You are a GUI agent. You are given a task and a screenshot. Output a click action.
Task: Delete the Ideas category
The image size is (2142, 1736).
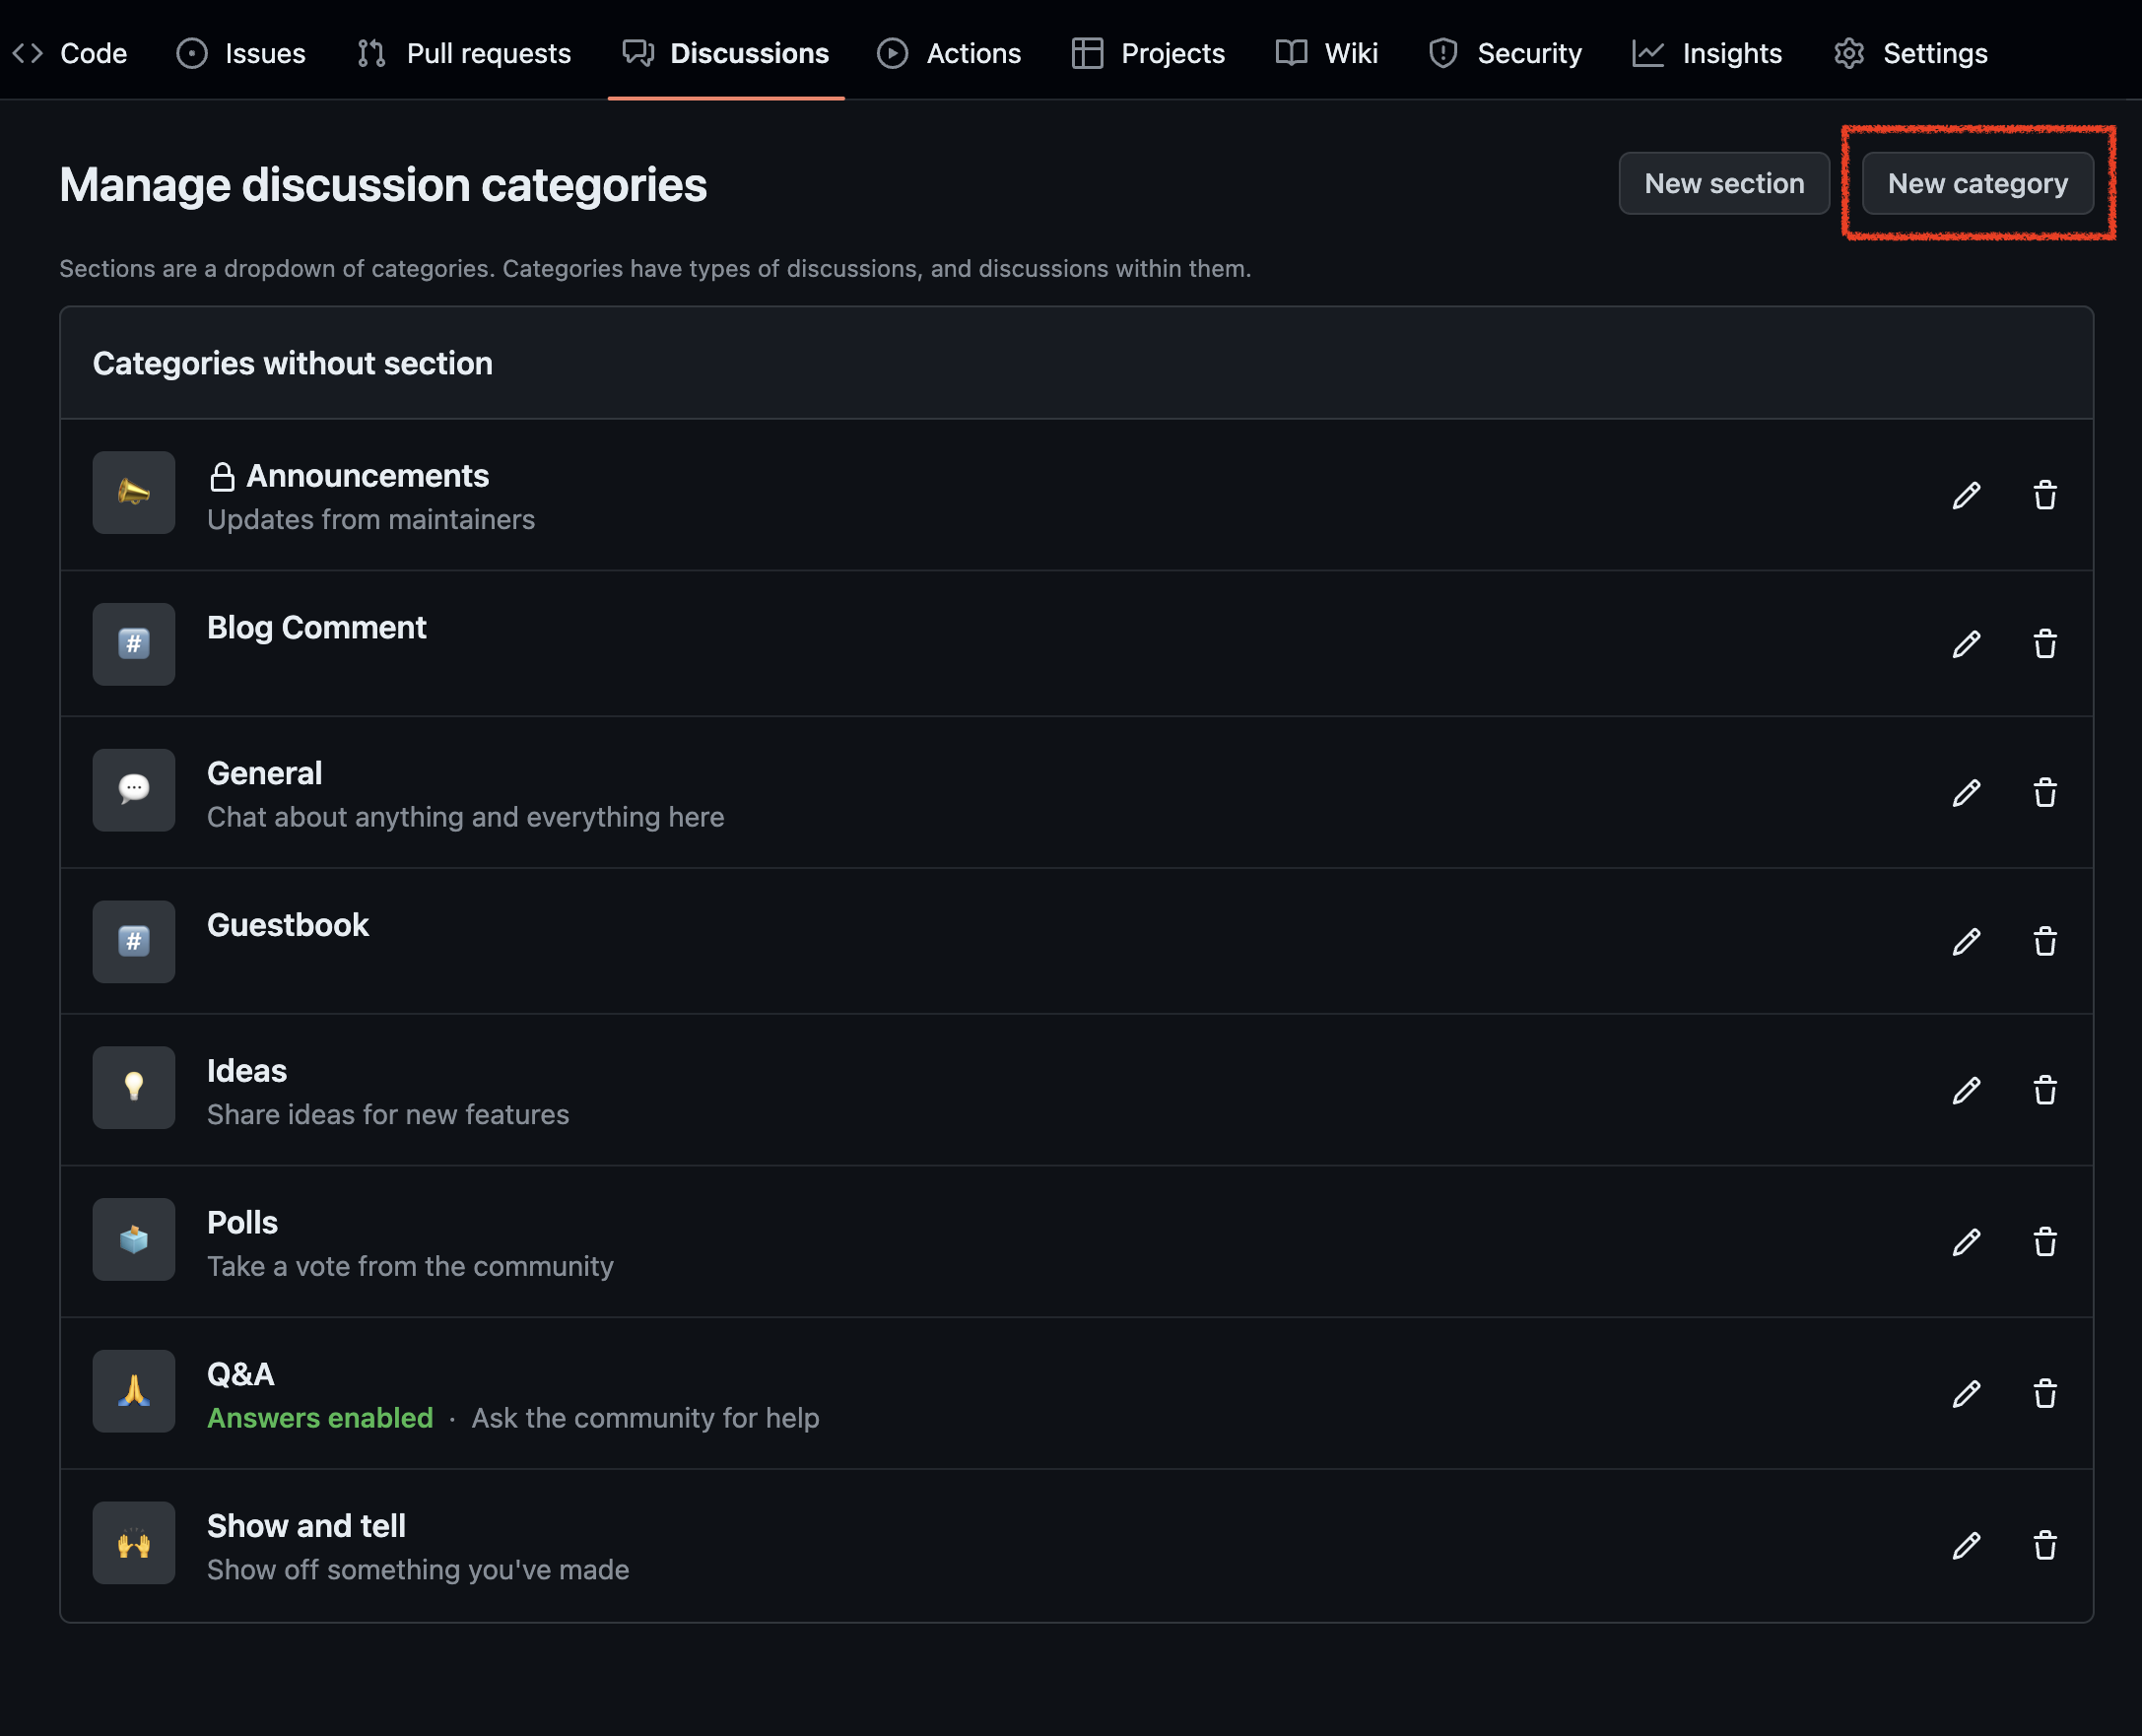(2044, 1090)
